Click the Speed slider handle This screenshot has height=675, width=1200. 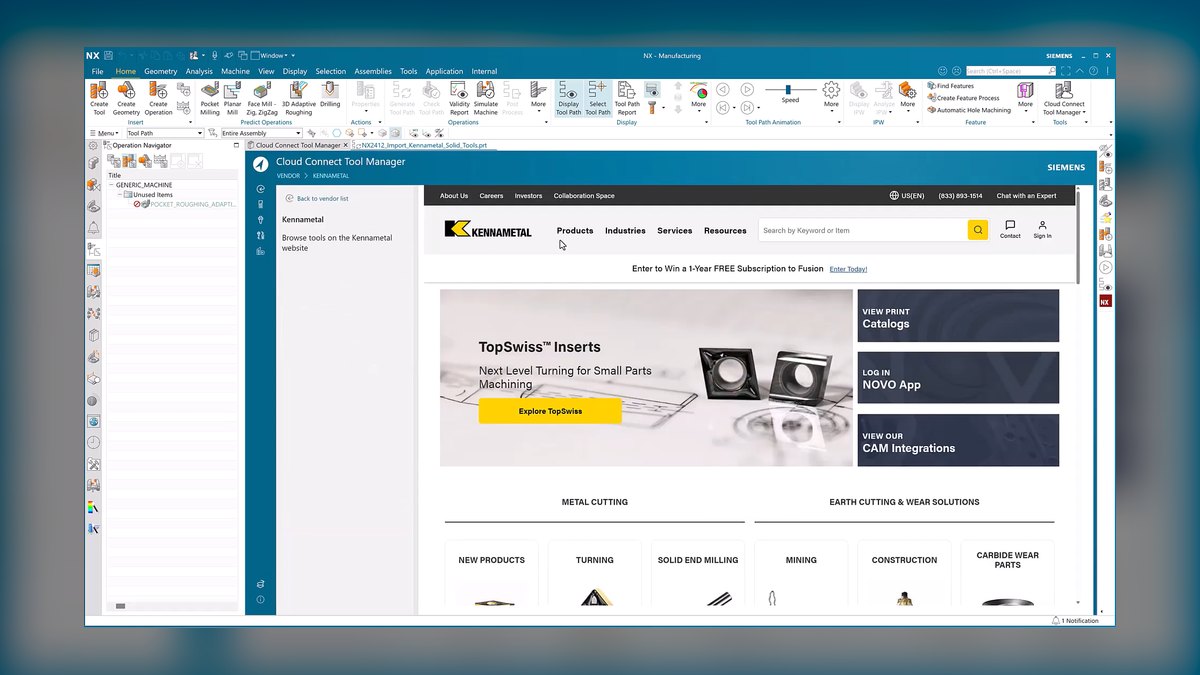point(789,89)
